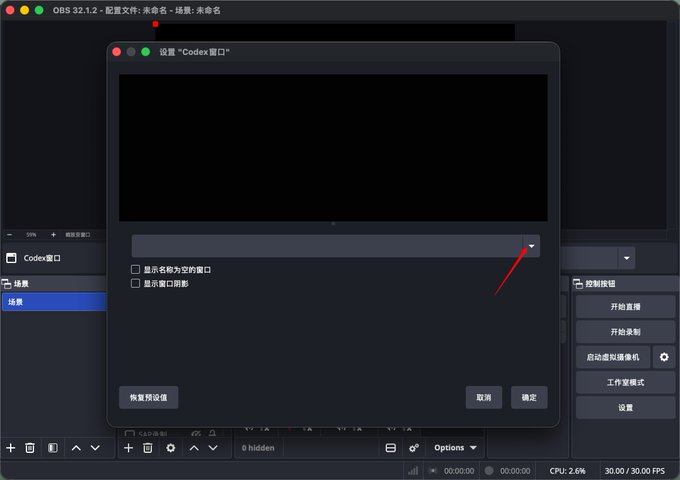Viewport: 680px width, 480px height.
Task: Click 恢复预设值 button
Action: 149,398
